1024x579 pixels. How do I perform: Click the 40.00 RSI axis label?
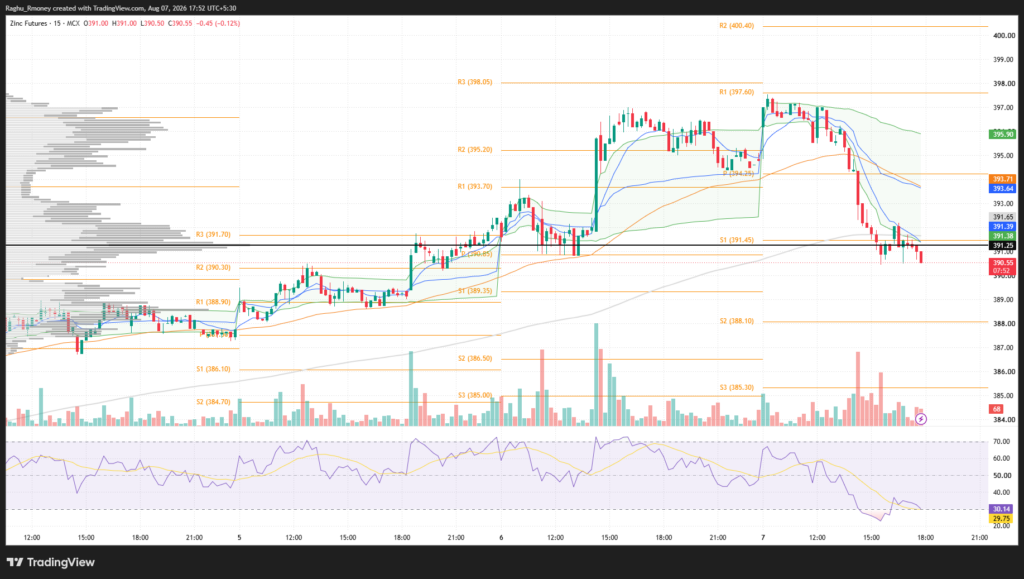(1002, 493)
